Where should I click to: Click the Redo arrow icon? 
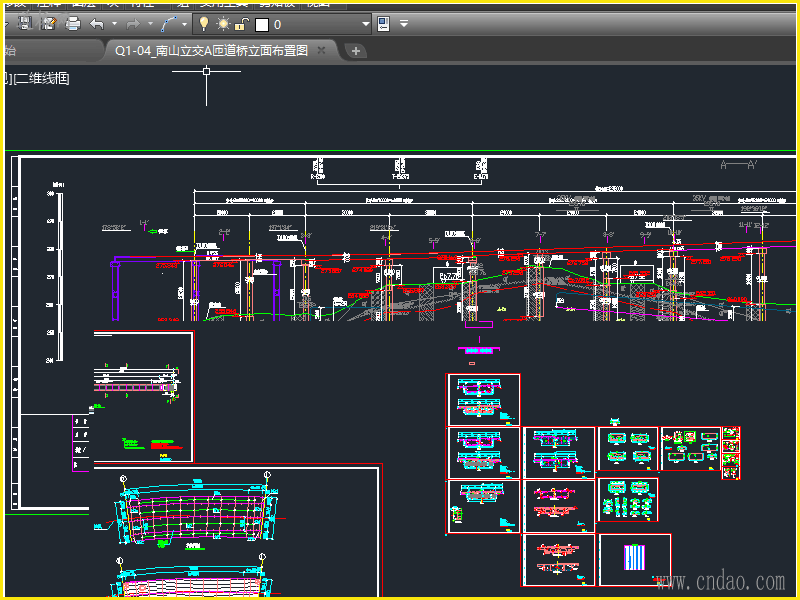[132, 23]
